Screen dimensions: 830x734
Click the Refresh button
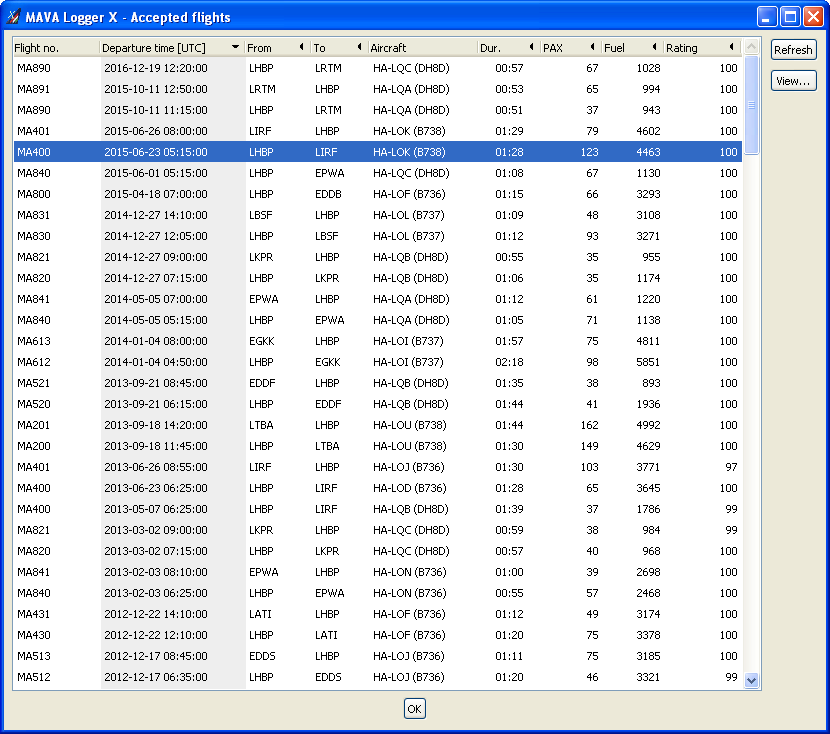793,50
